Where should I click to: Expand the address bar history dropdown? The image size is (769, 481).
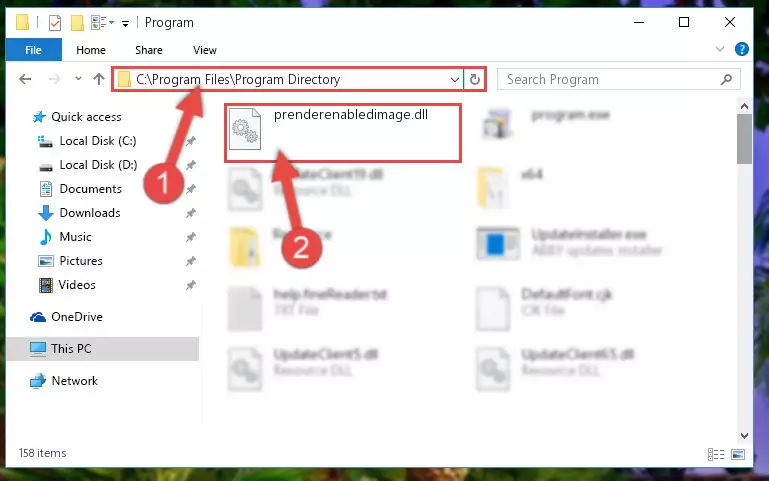point(455,79)
